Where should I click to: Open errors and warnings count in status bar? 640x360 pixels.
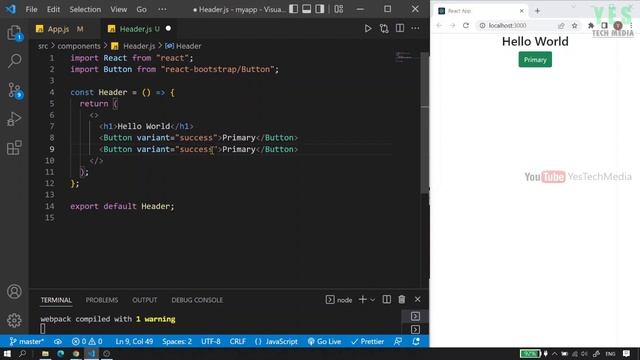click(87, 342)
